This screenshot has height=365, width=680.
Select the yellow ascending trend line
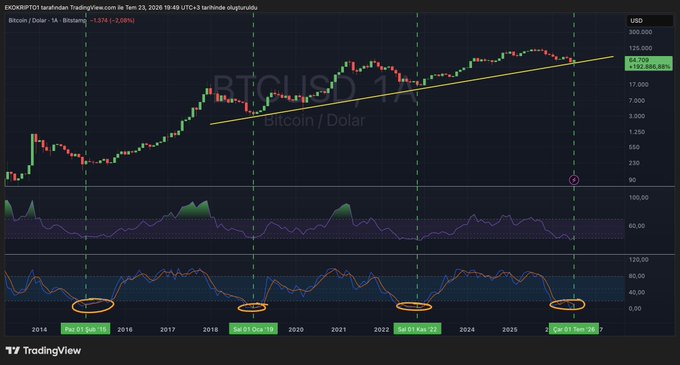[412, 90]
